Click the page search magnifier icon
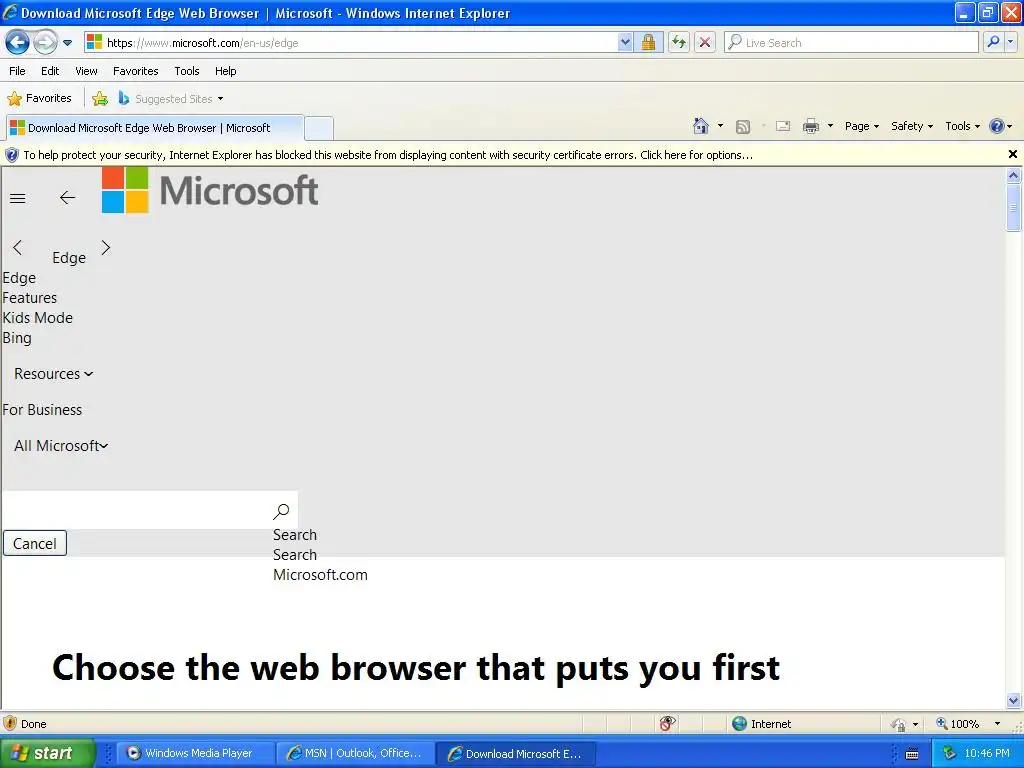Viewport: 1024px width, 768px height. (x=281, y=511)
